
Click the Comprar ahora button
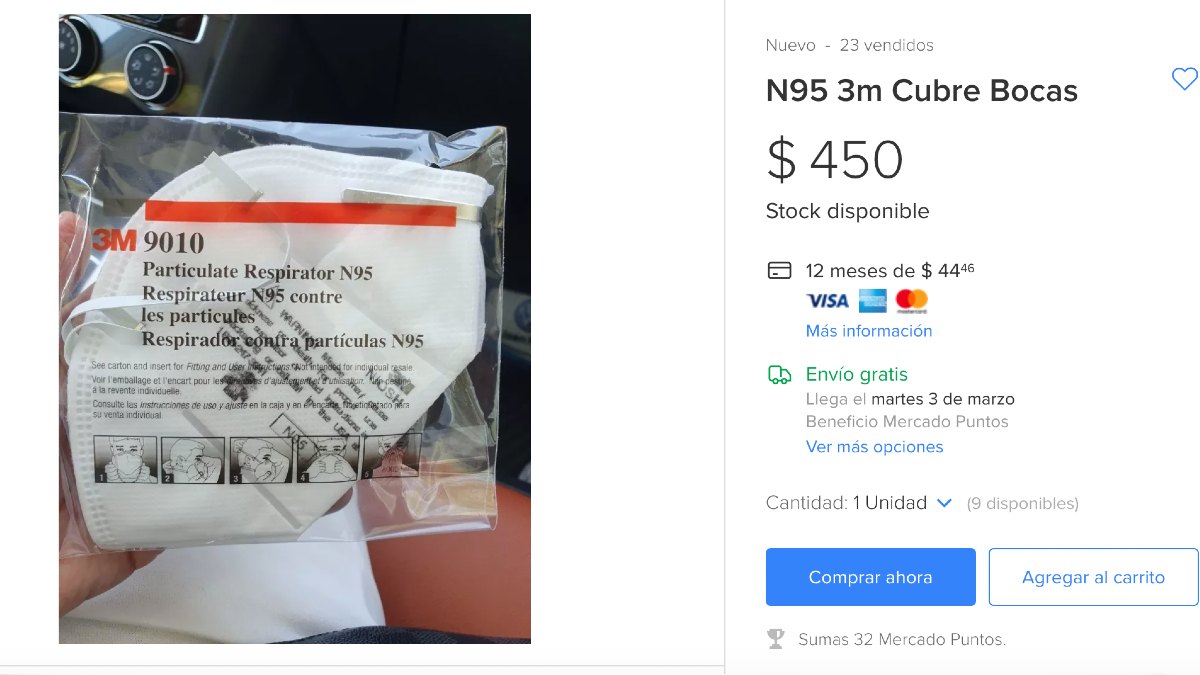tap(870, 577)
